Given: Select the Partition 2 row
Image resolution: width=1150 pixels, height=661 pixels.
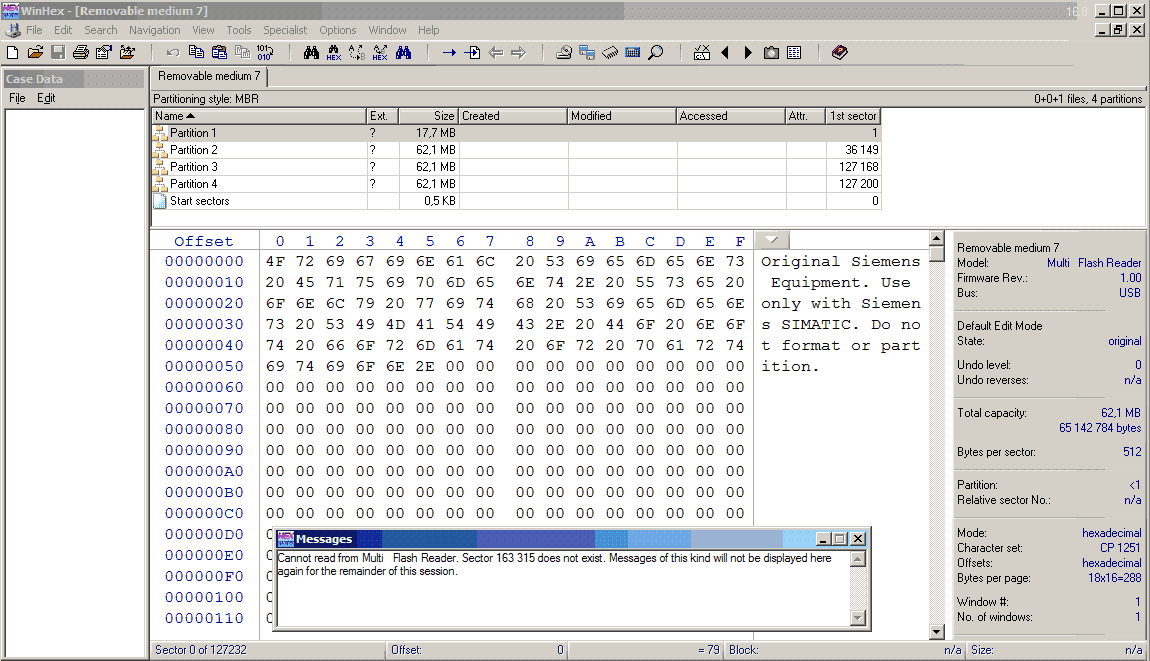Looking at the screenshot, I should (x=516, y=150).
